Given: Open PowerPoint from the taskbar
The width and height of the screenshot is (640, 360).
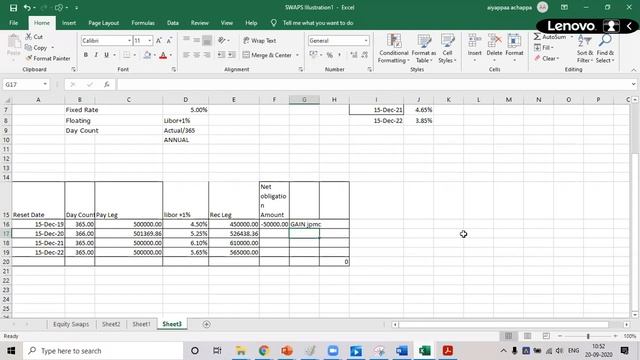Looking at the screenshot, I should point(287,351).
